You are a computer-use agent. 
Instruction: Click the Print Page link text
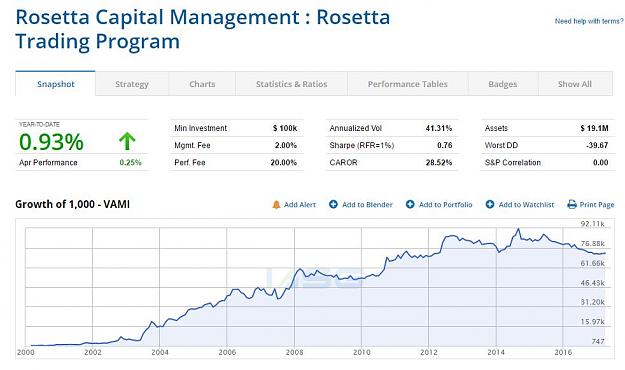click(x=597, y=205)
